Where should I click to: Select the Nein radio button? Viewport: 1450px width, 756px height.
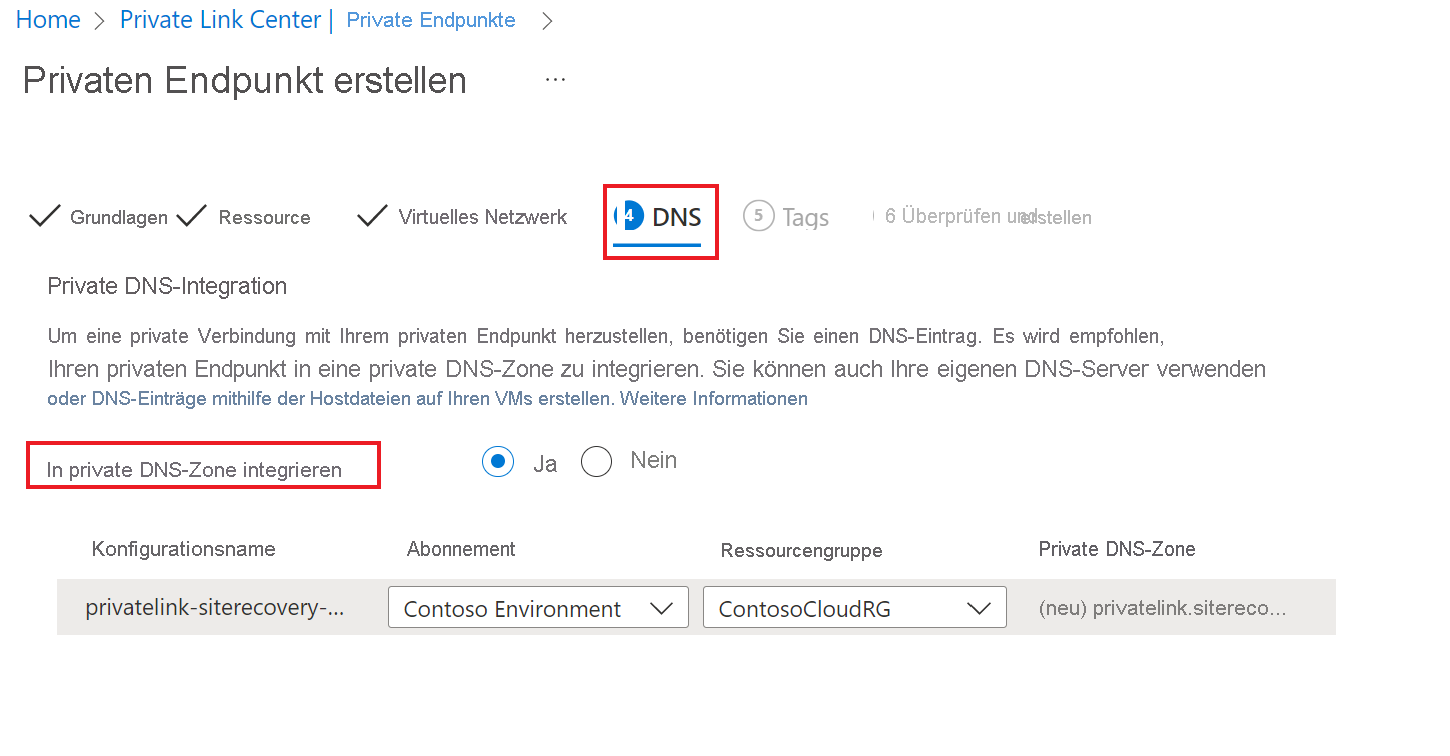[596, 461]
